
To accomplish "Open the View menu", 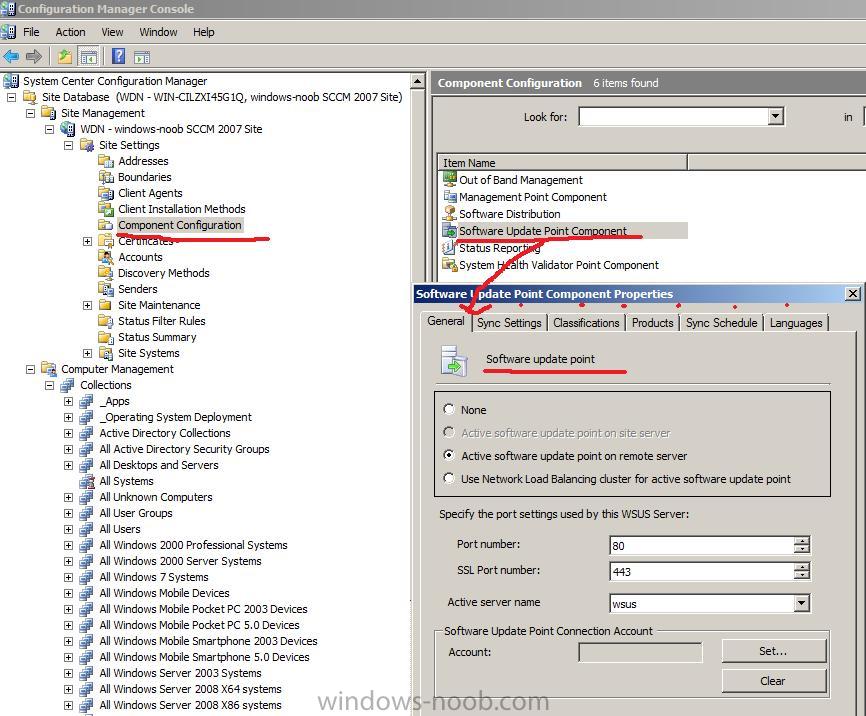I will coord(112,32).
